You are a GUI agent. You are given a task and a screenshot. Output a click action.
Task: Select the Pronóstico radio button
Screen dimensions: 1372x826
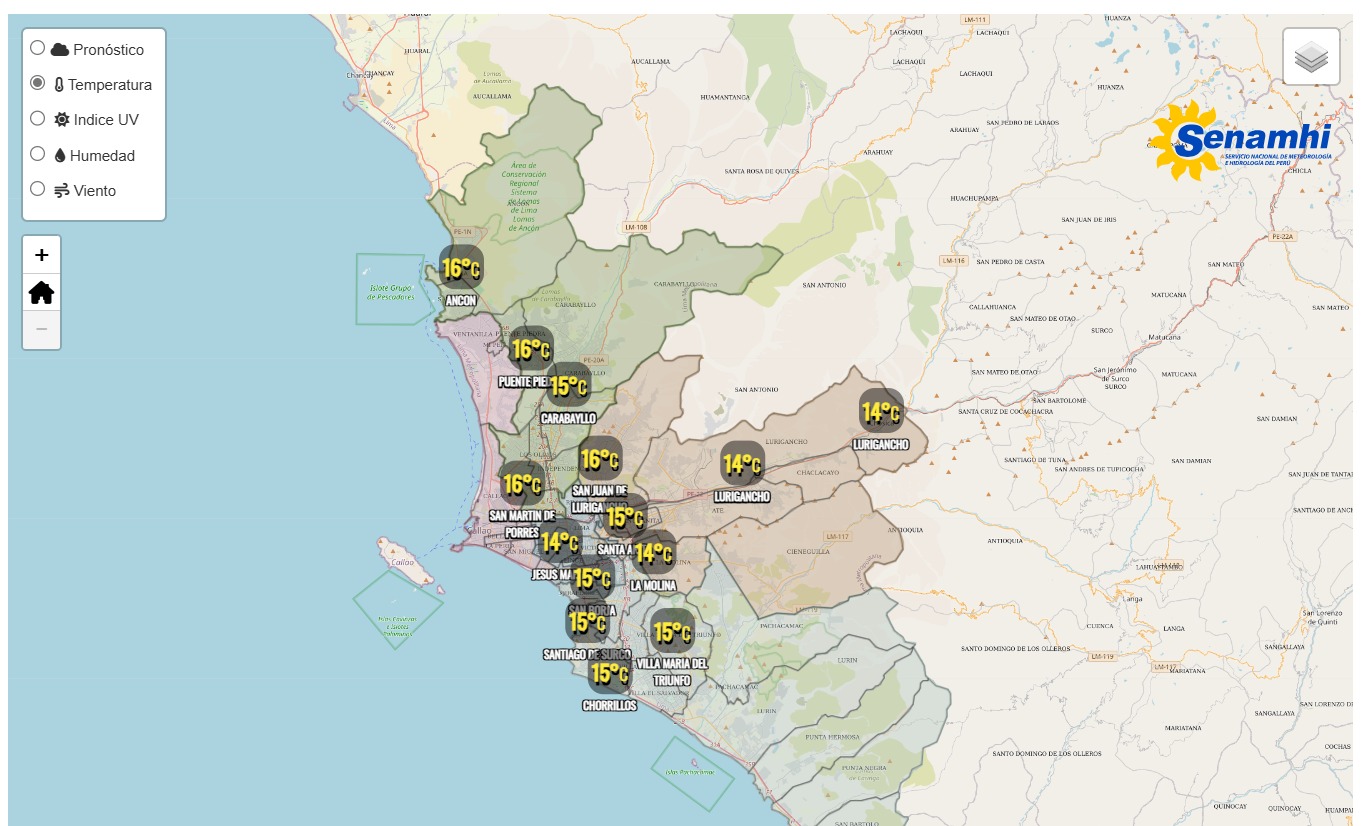click(37, 48)
